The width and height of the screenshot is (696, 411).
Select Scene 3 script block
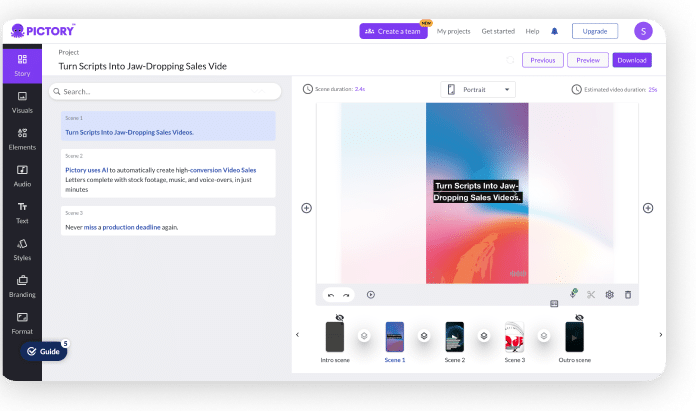[x=168, y=221]
